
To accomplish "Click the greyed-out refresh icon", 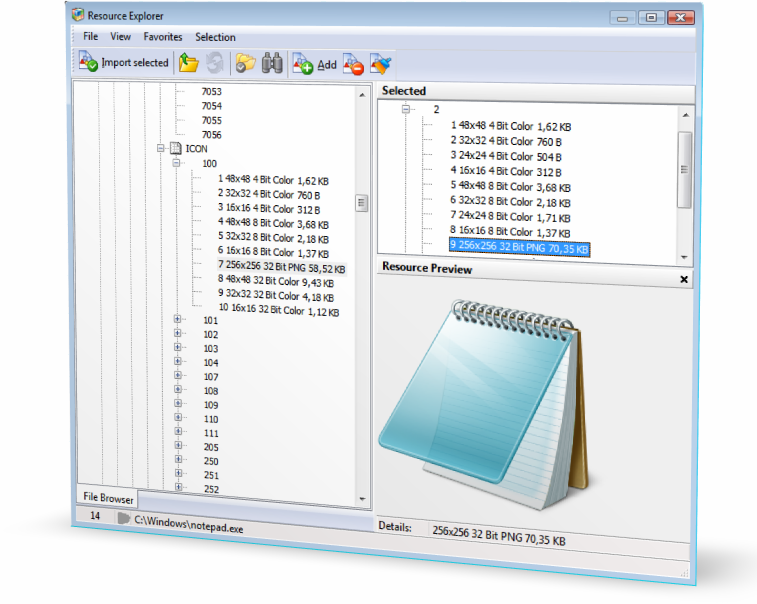I will tap(215, 63).
